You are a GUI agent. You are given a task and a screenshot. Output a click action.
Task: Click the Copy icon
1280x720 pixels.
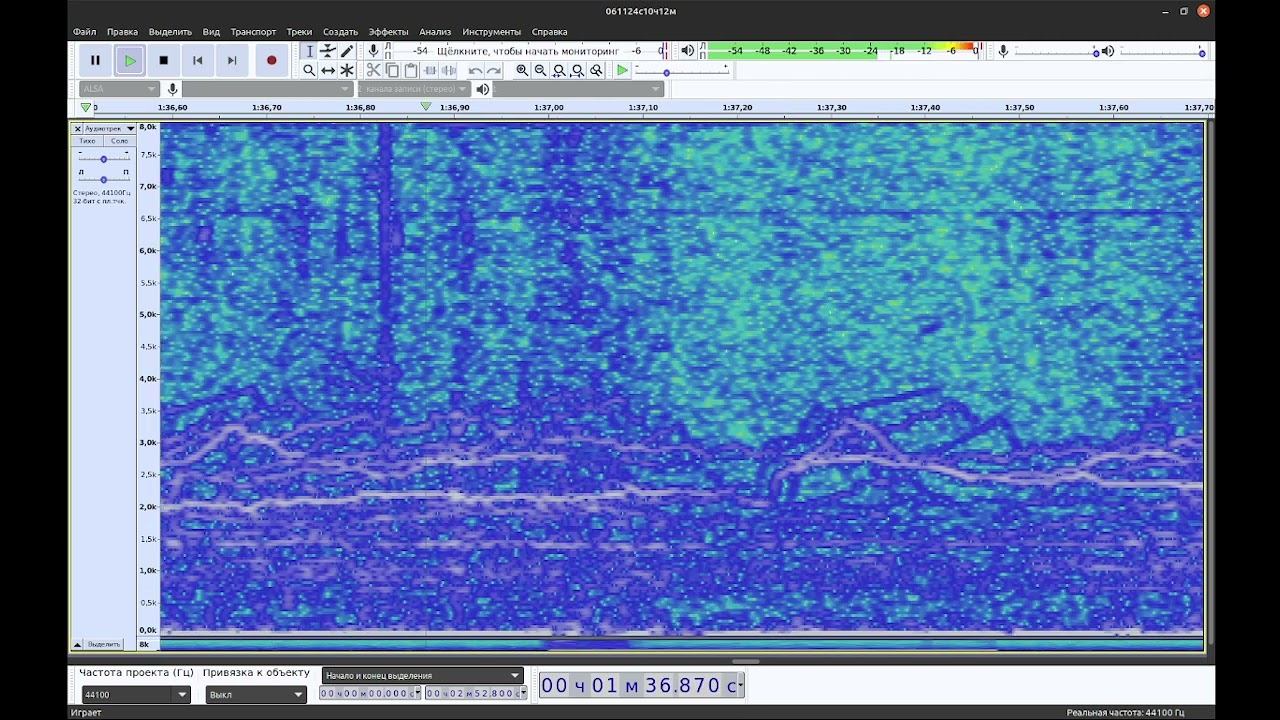[x=392, y=70]
